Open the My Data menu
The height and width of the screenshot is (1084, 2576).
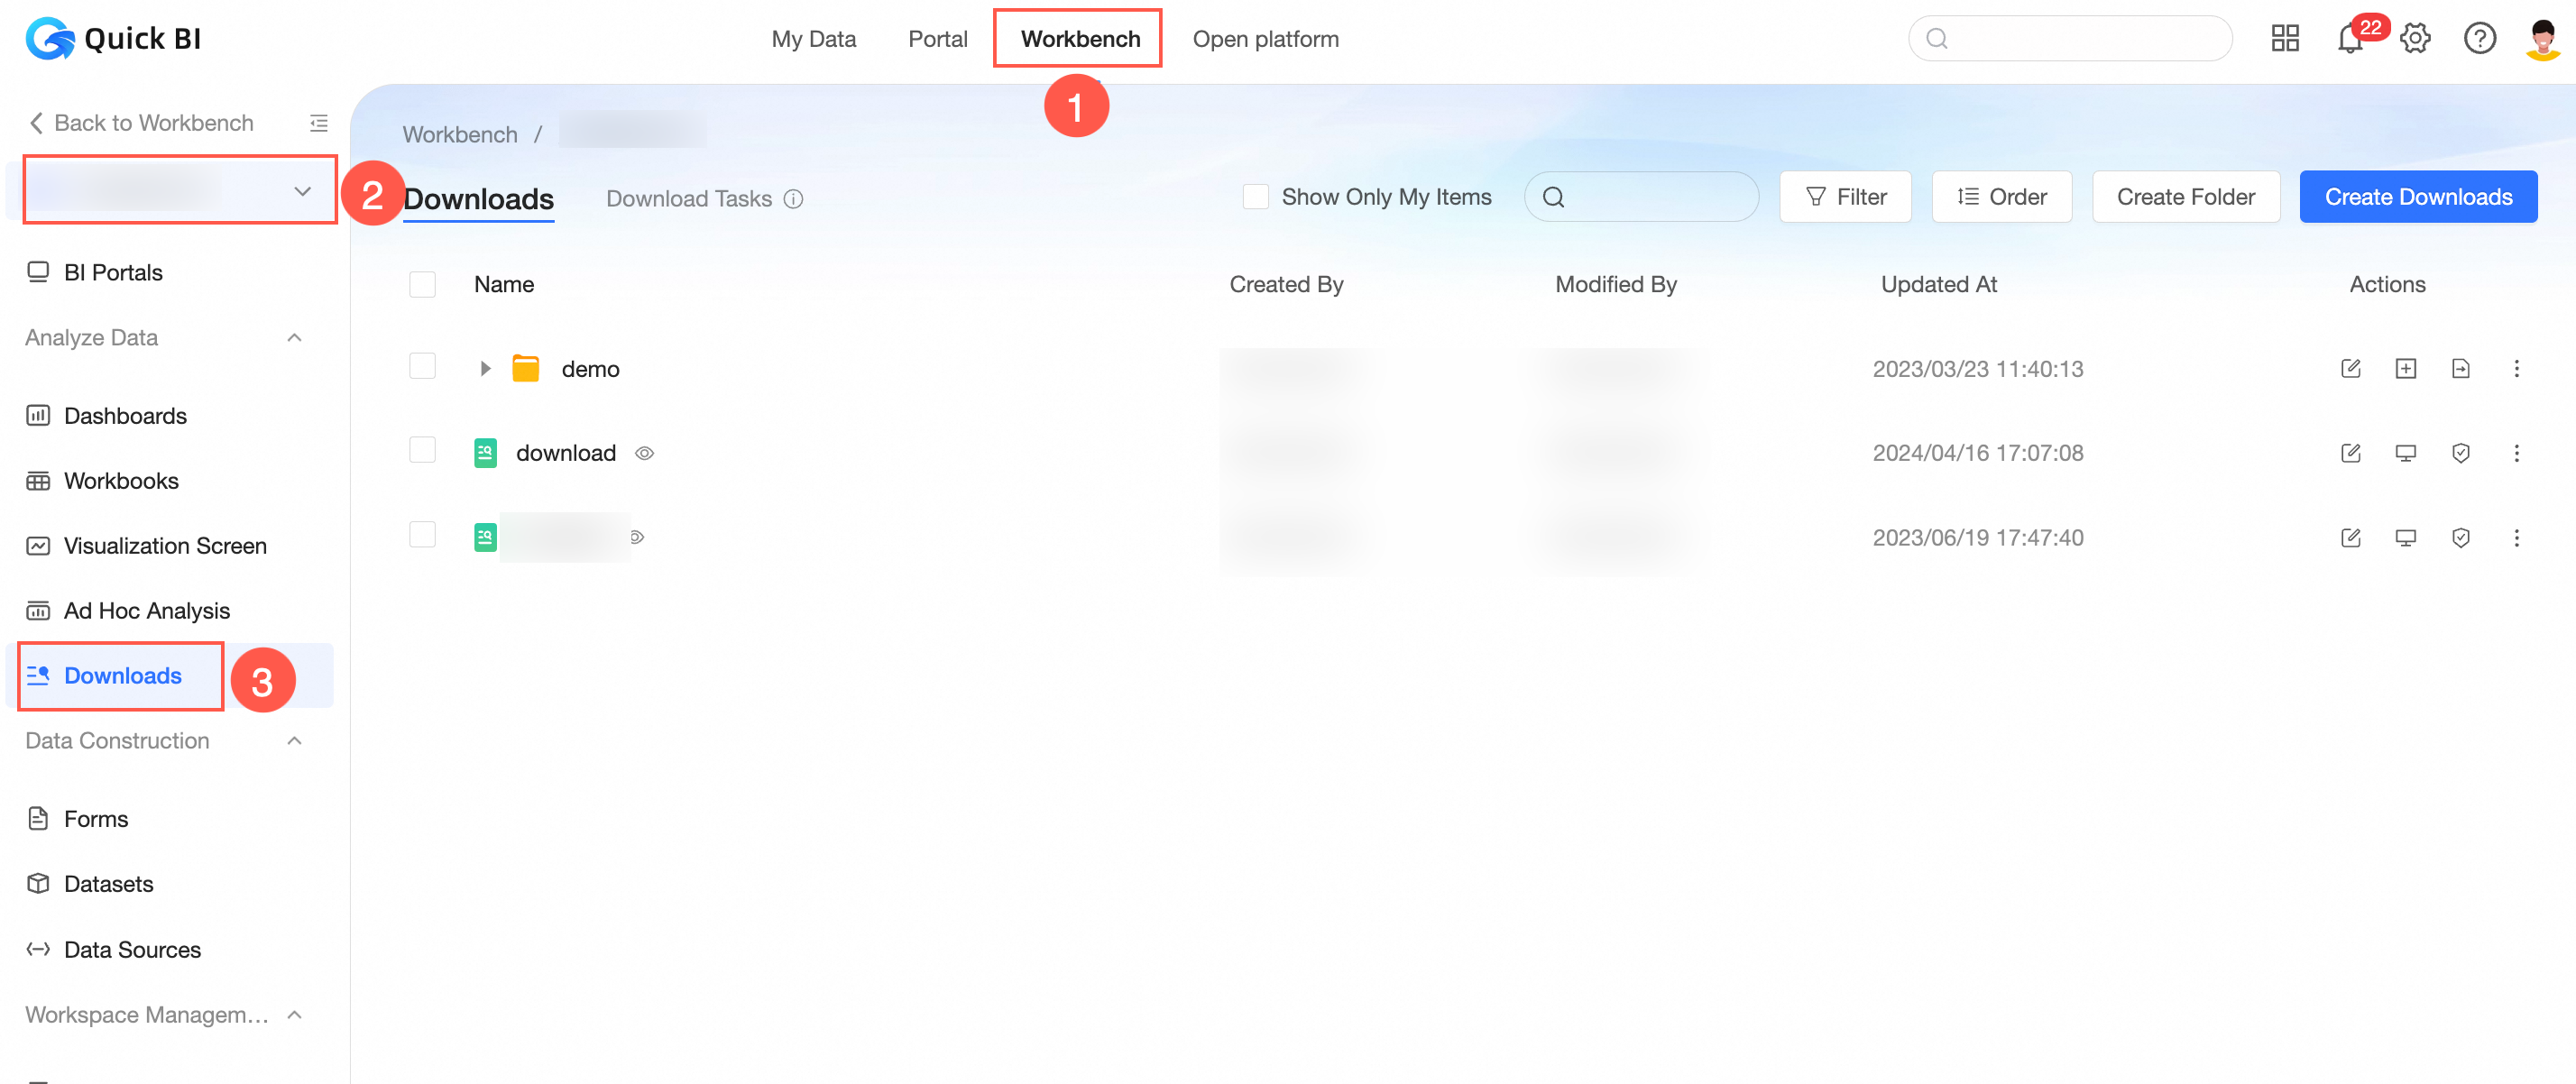813,39
